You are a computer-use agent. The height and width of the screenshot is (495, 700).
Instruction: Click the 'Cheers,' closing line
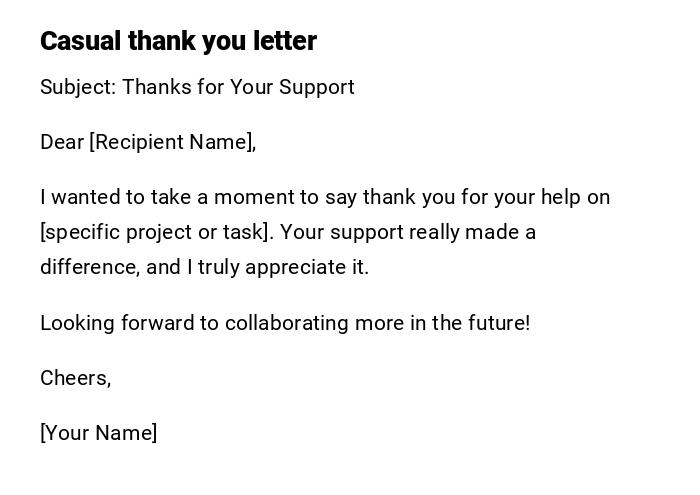[75, 378]
